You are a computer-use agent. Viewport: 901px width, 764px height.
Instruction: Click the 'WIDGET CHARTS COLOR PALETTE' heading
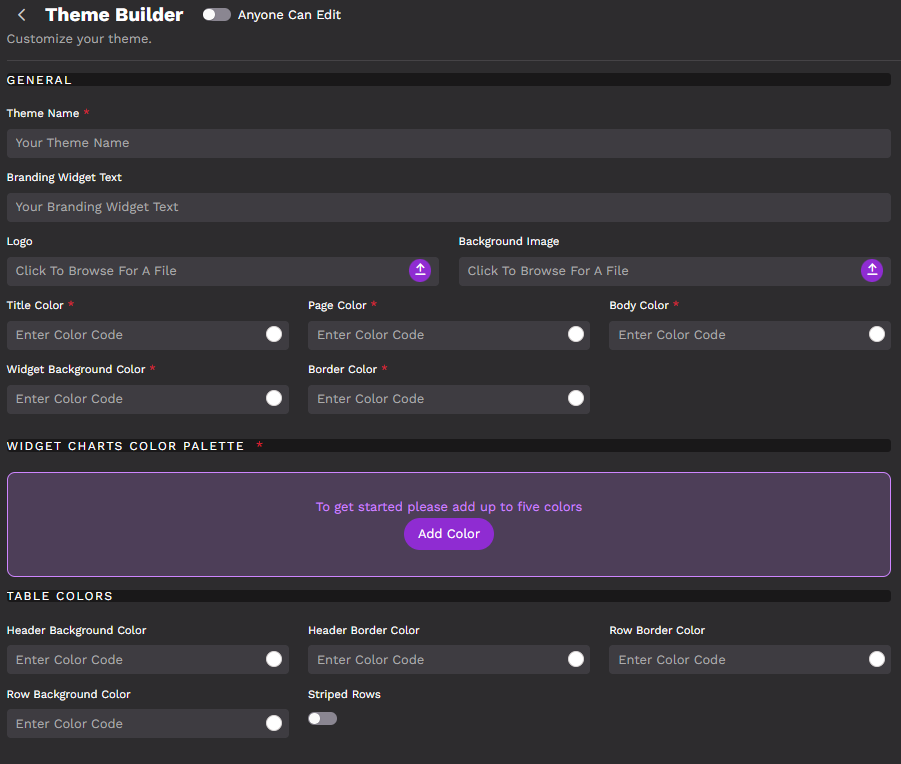[125, 446]
